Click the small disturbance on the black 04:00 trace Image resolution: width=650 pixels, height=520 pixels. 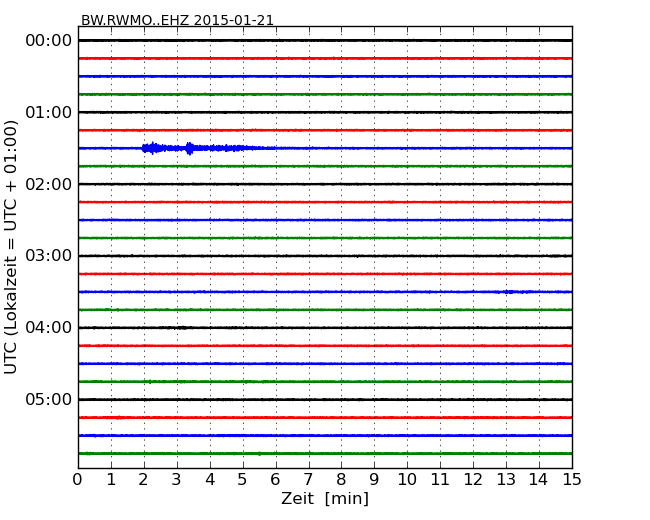[x=174, y=328]
